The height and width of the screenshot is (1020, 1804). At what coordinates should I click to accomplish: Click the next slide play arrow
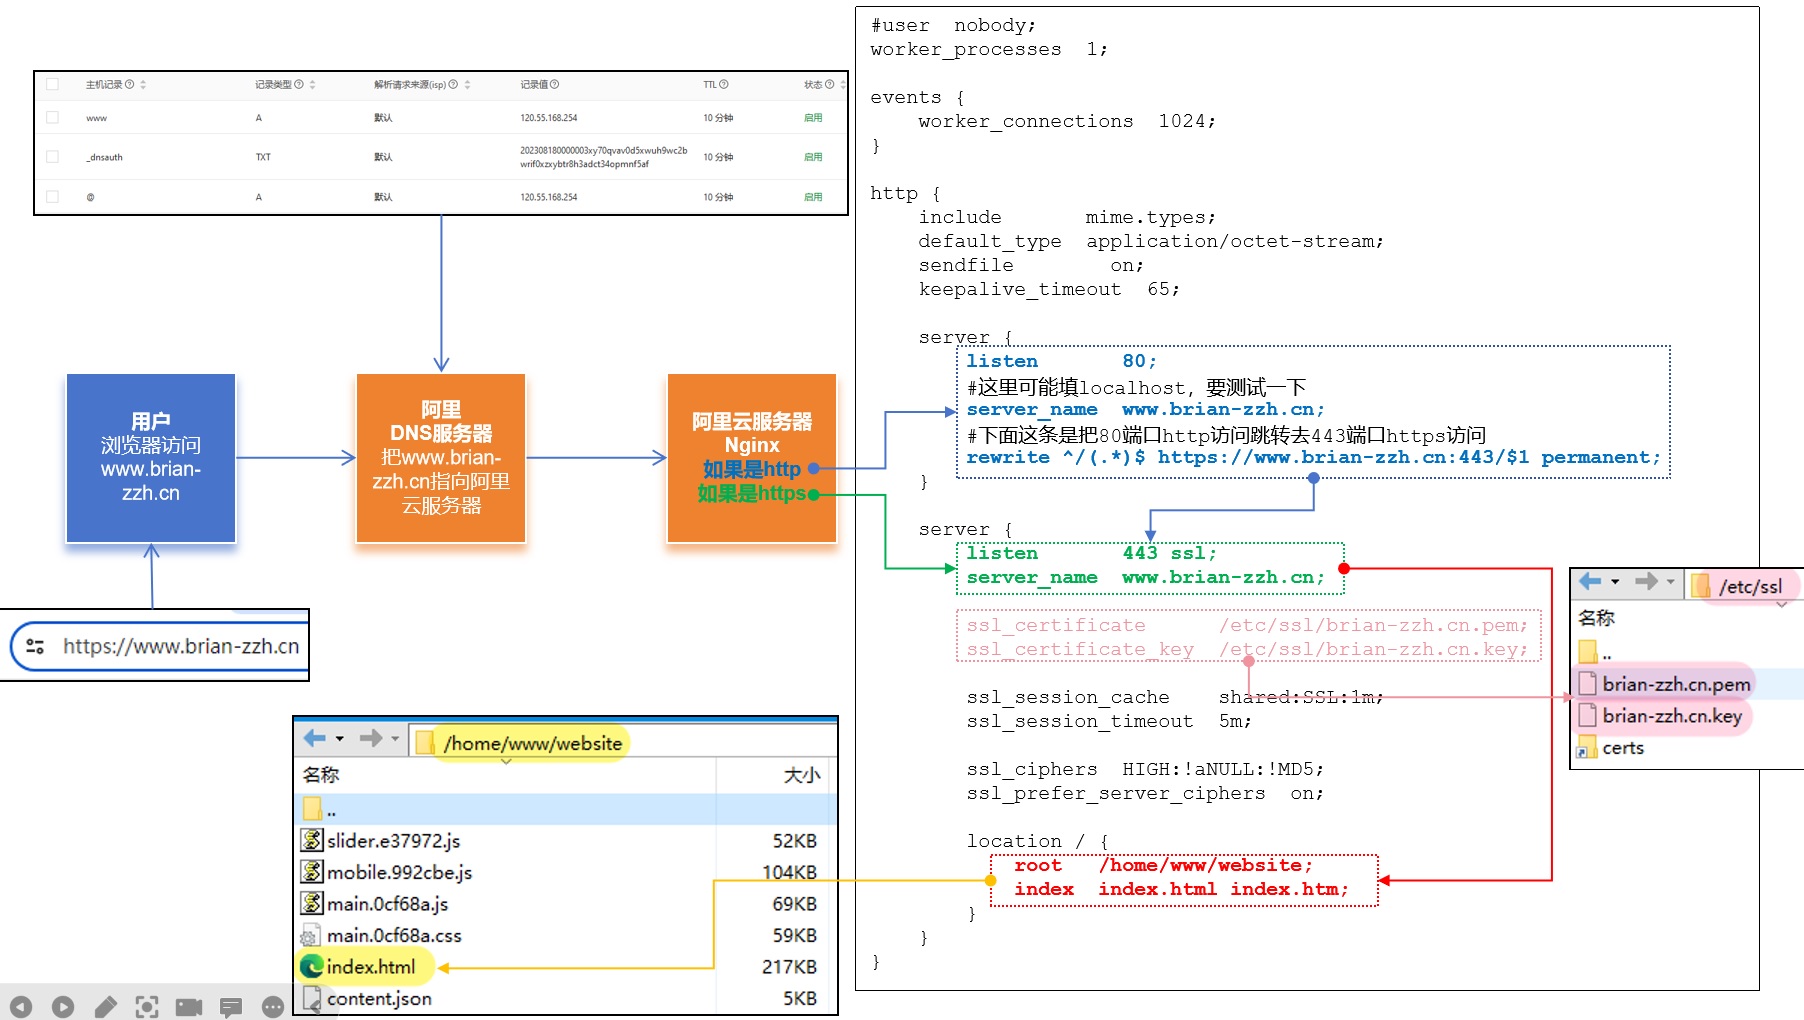tap(63, 1006)
